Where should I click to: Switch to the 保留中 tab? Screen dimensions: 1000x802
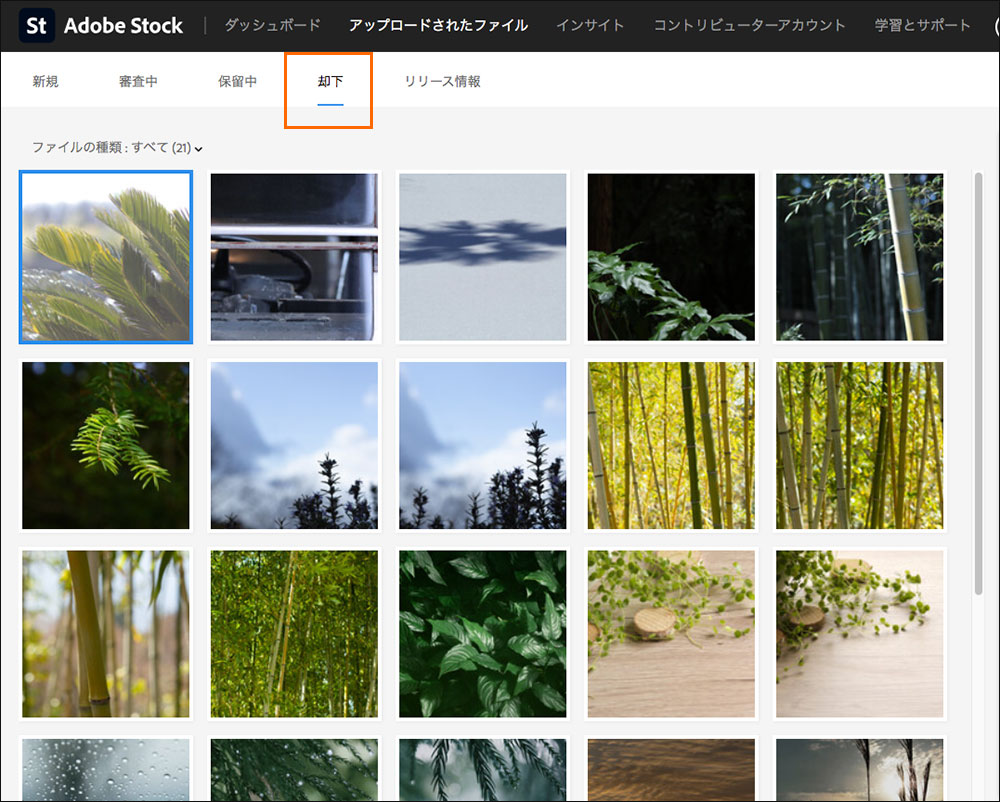click(237, 81)
